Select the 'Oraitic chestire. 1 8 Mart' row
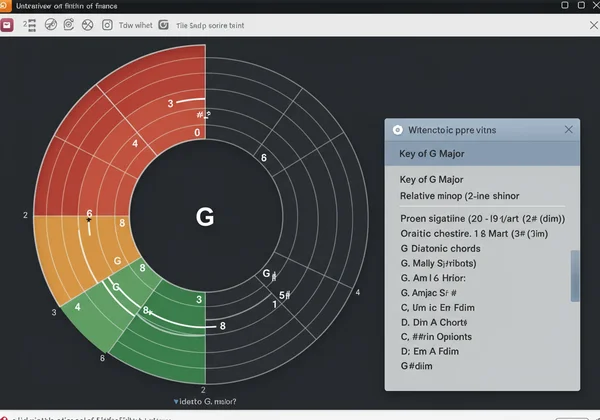The image size is (600, 420). 474,233
